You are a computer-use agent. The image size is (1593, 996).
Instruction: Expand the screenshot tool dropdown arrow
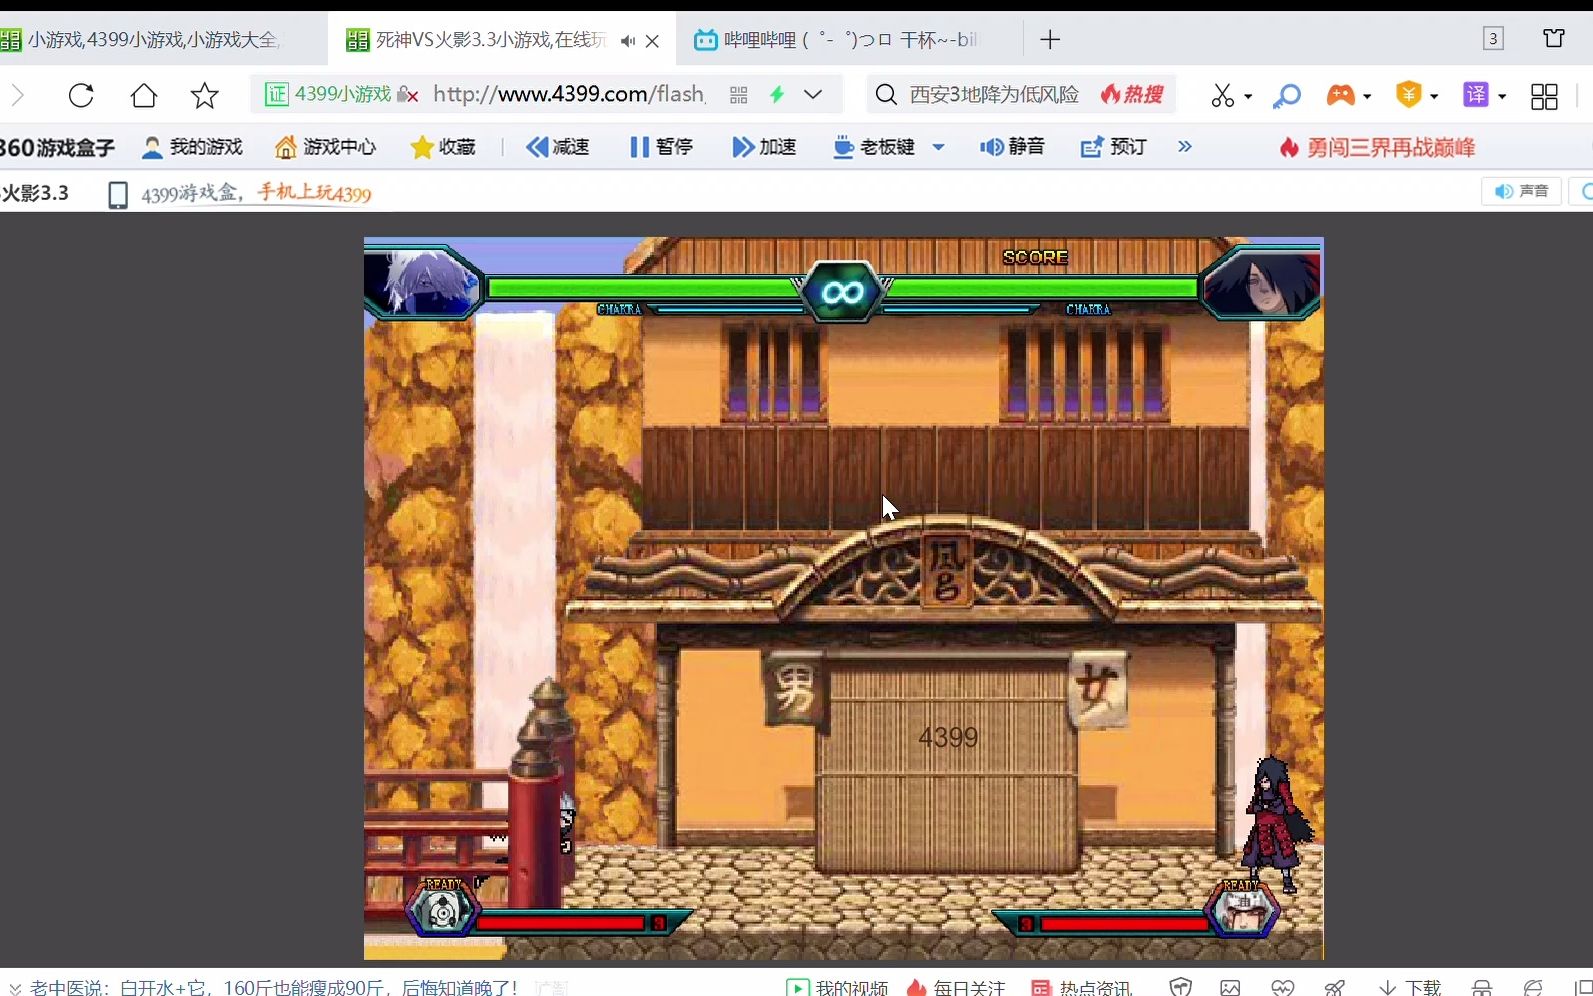1248,96
